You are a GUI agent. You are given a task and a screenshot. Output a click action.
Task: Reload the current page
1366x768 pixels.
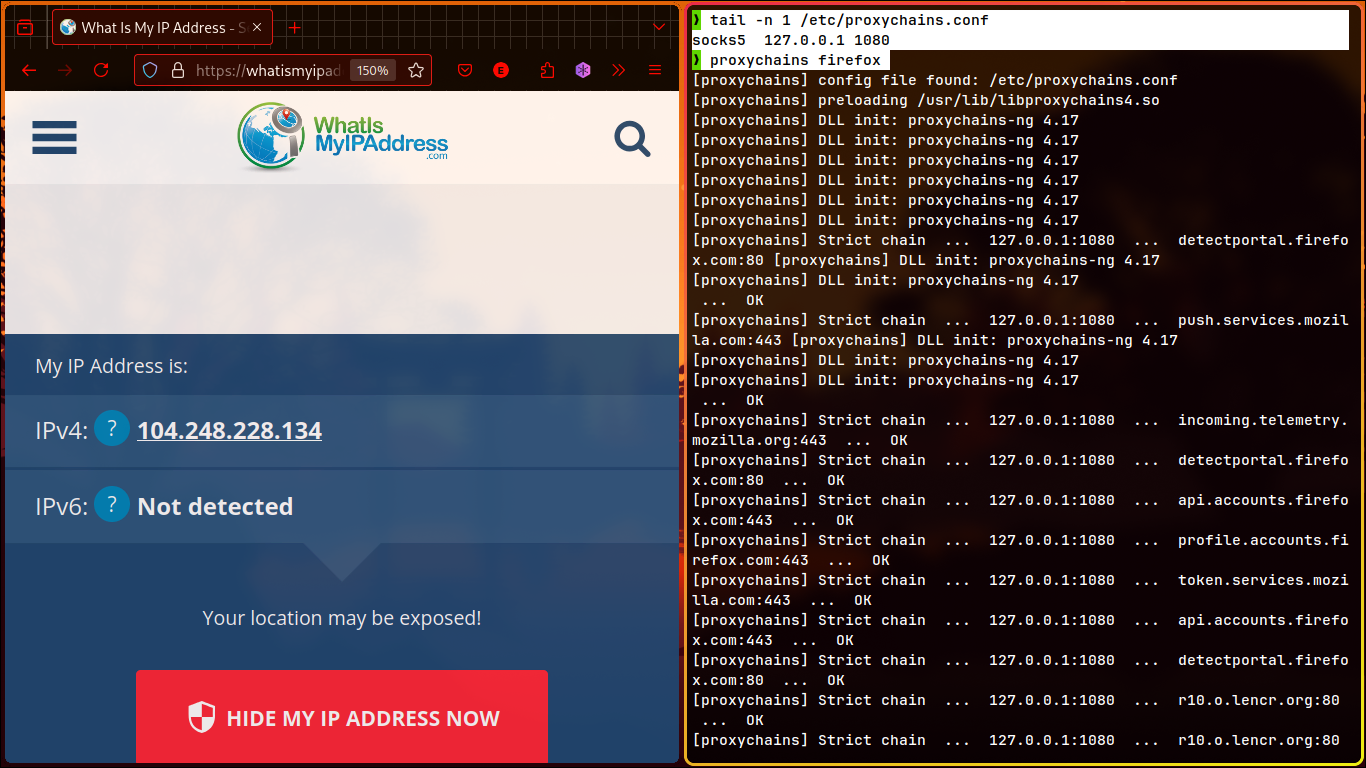101,70
